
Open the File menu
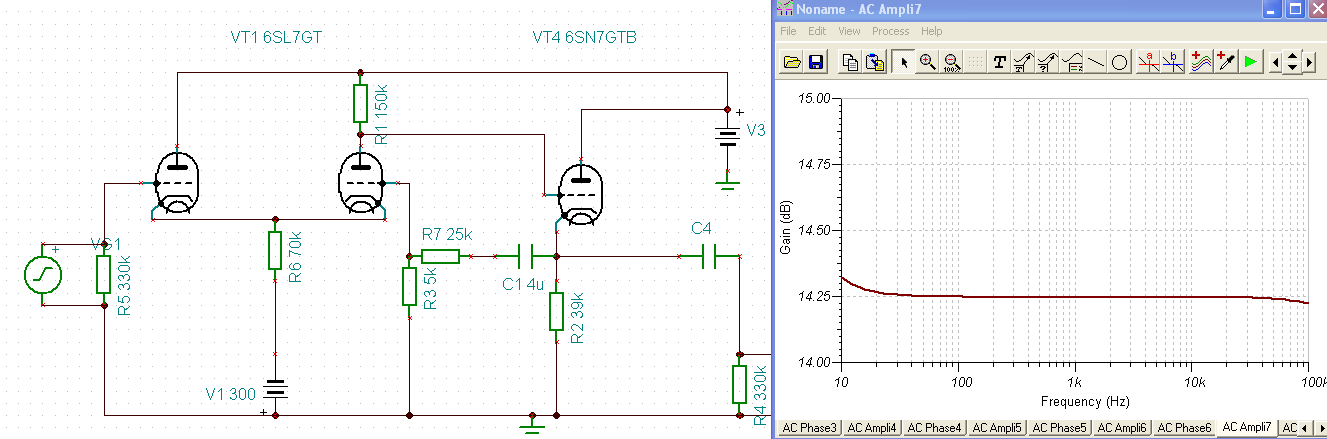[x=788, y=31]
